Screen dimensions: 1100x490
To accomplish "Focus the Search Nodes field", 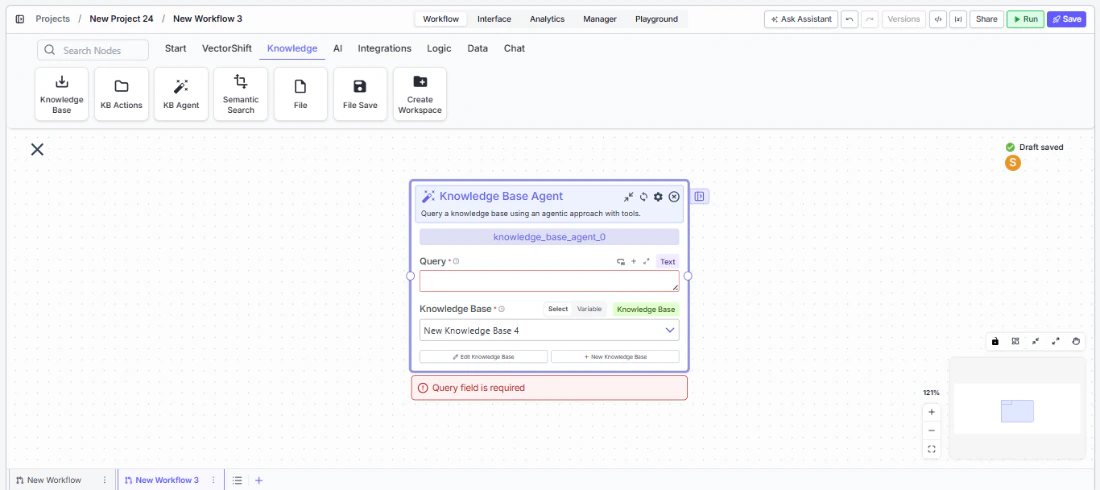I will tap(93, 50).
